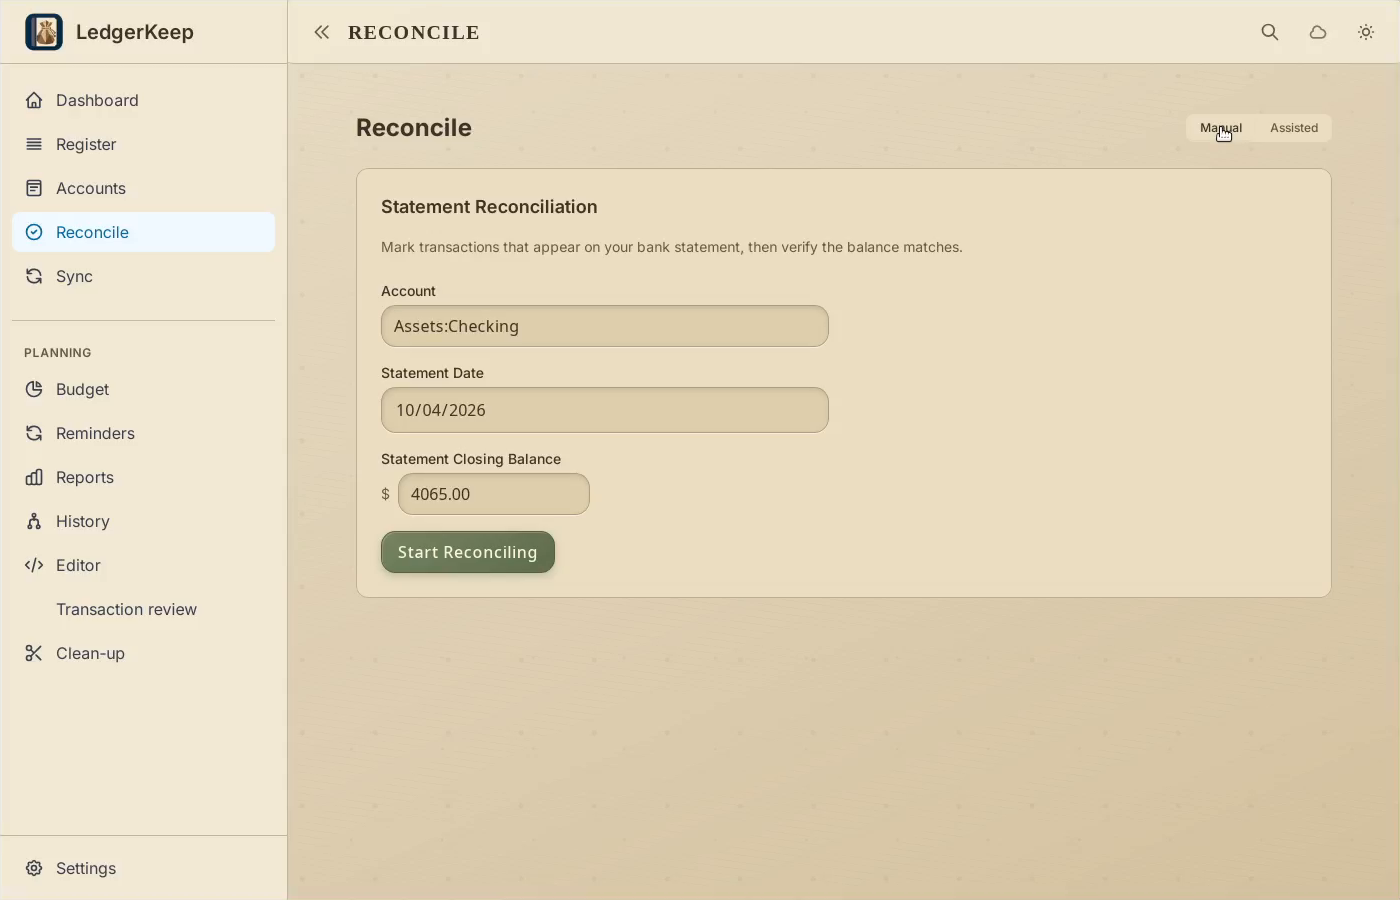
Task: Click the Accounts book icon
Action: [34, 188]
